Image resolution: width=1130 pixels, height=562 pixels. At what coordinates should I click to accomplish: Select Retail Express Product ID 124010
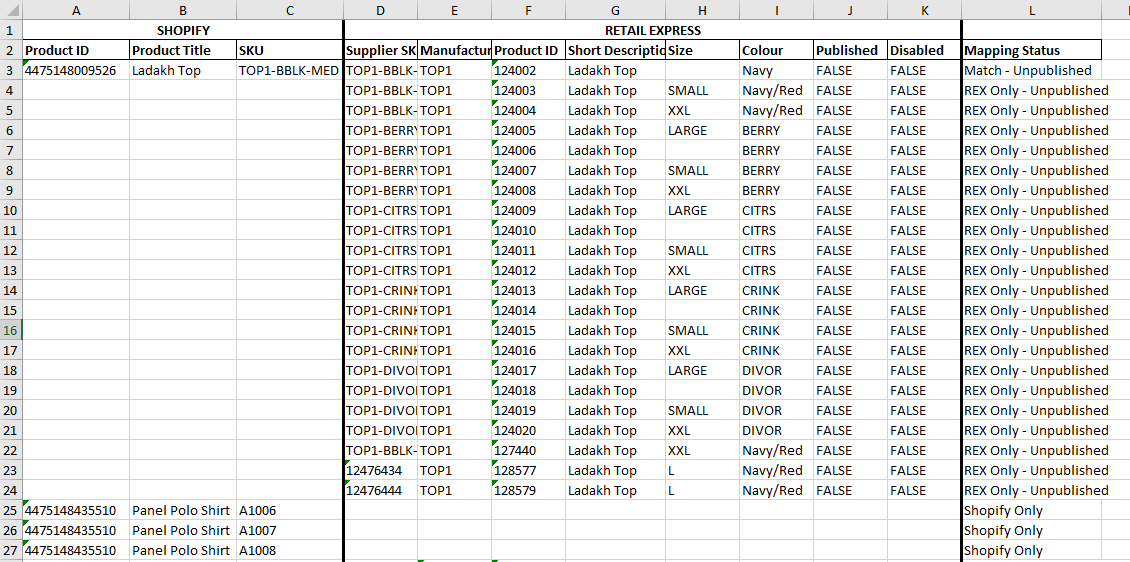coord(529,231)
